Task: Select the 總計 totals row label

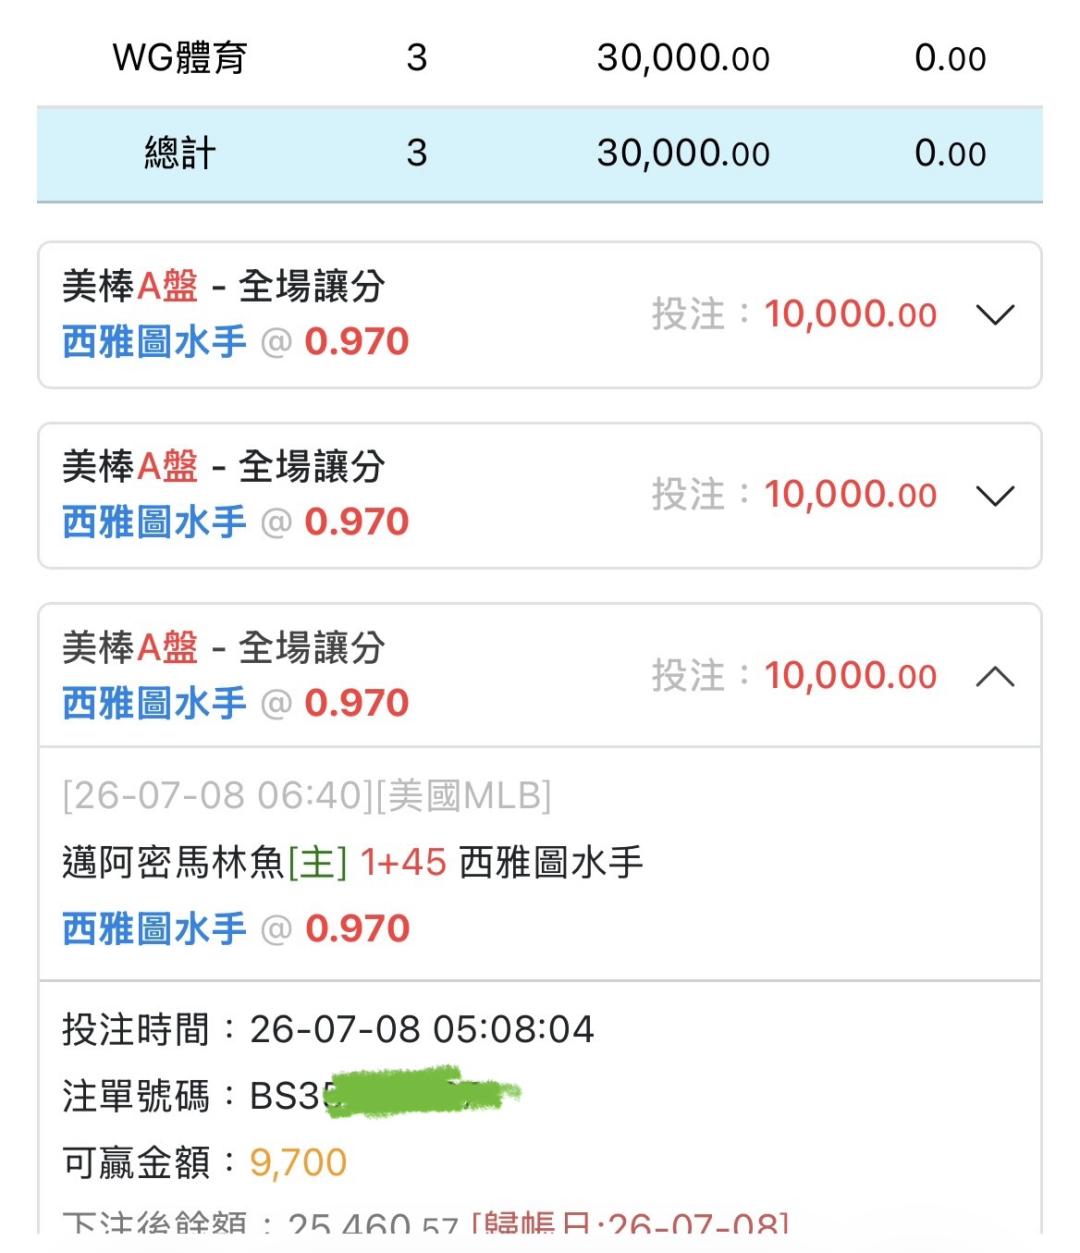Action: click(180, 153)
